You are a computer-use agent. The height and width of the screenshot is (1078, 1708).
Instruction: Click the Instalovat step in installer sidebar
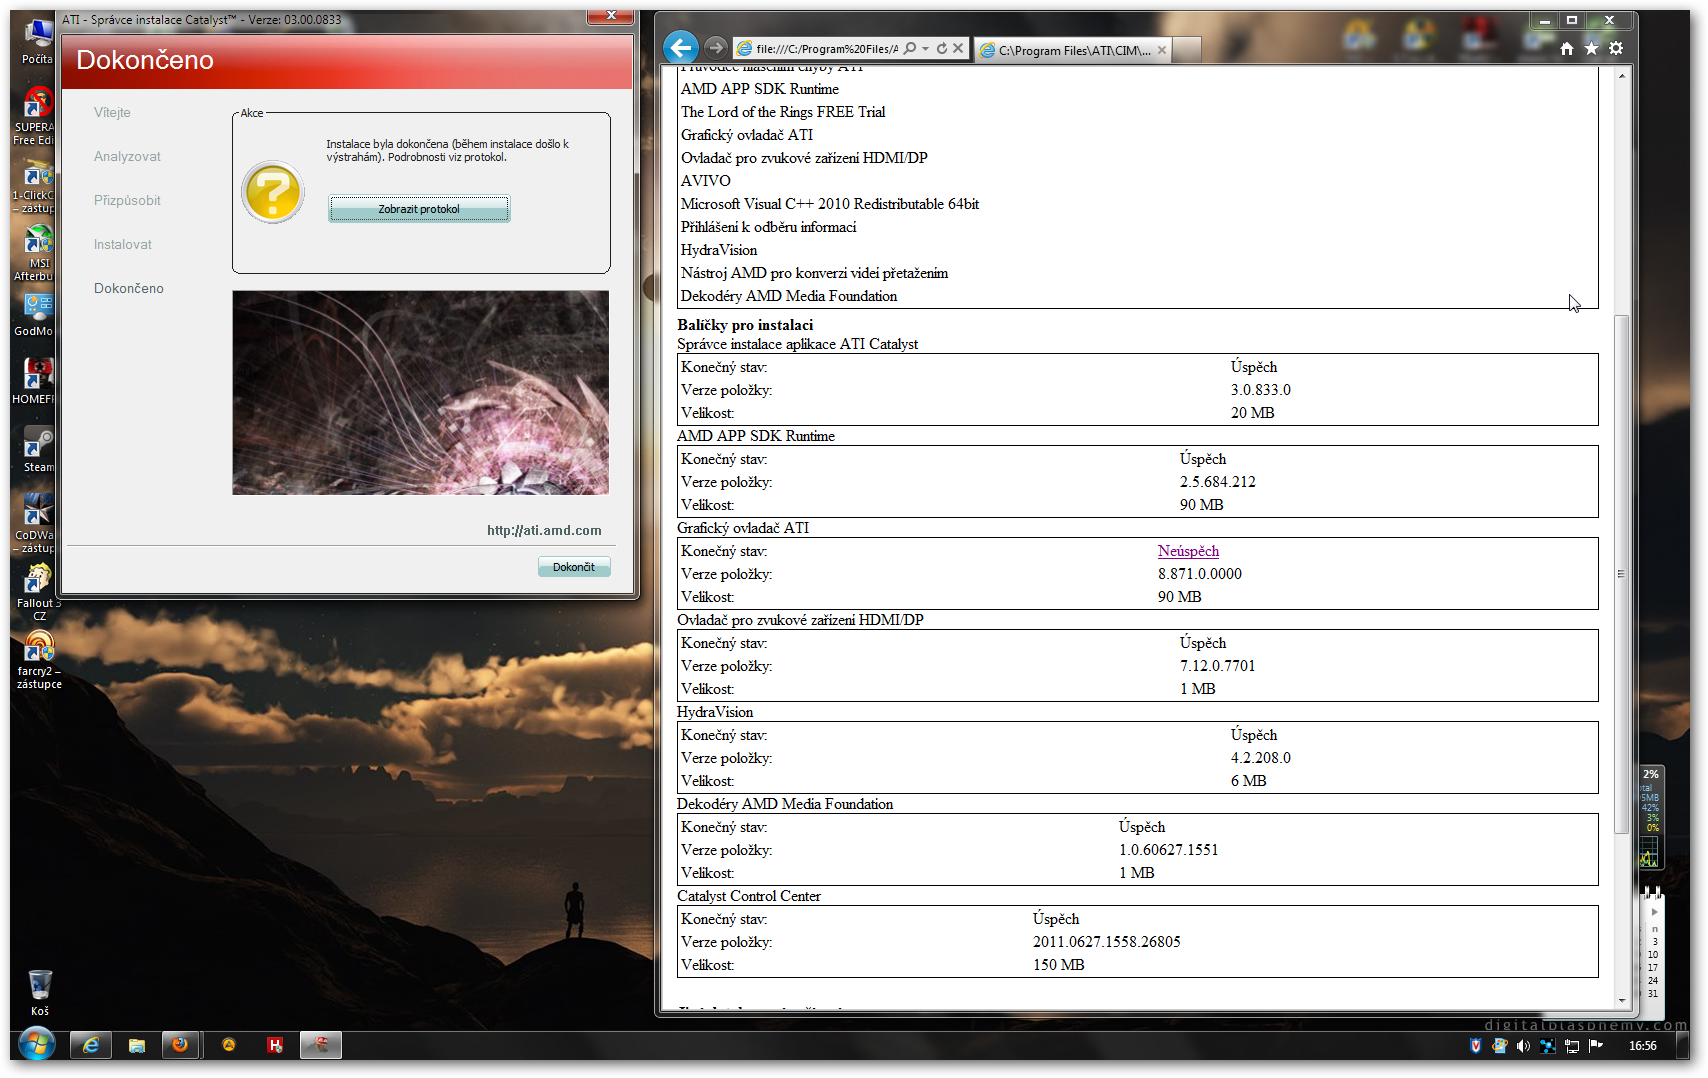pyautogui.click(x=123, y=245)
